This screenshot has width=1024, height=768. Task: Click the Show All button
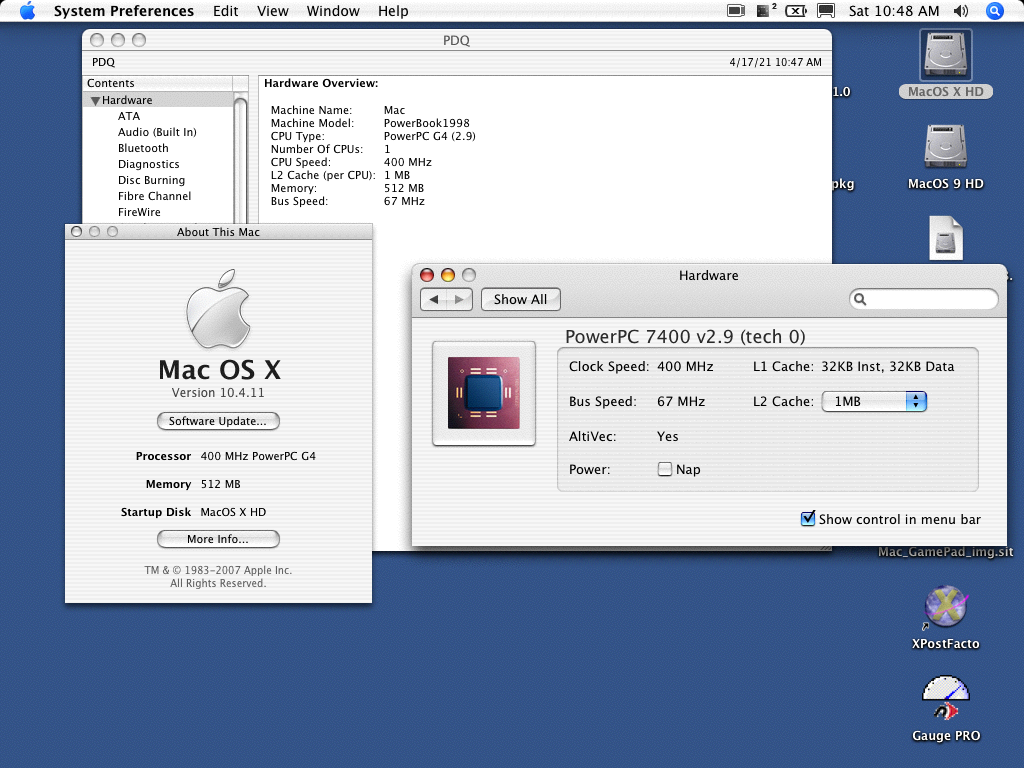[x=520, y=299]
